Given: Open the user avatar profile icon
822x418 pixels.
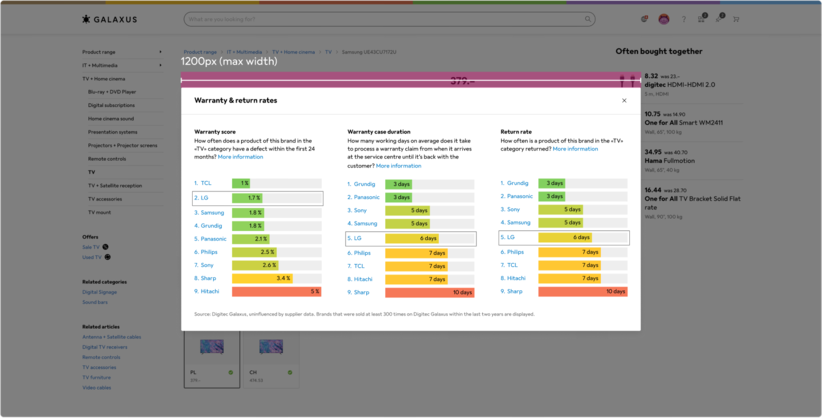Looking at the screenshot, I should point(663,19).
